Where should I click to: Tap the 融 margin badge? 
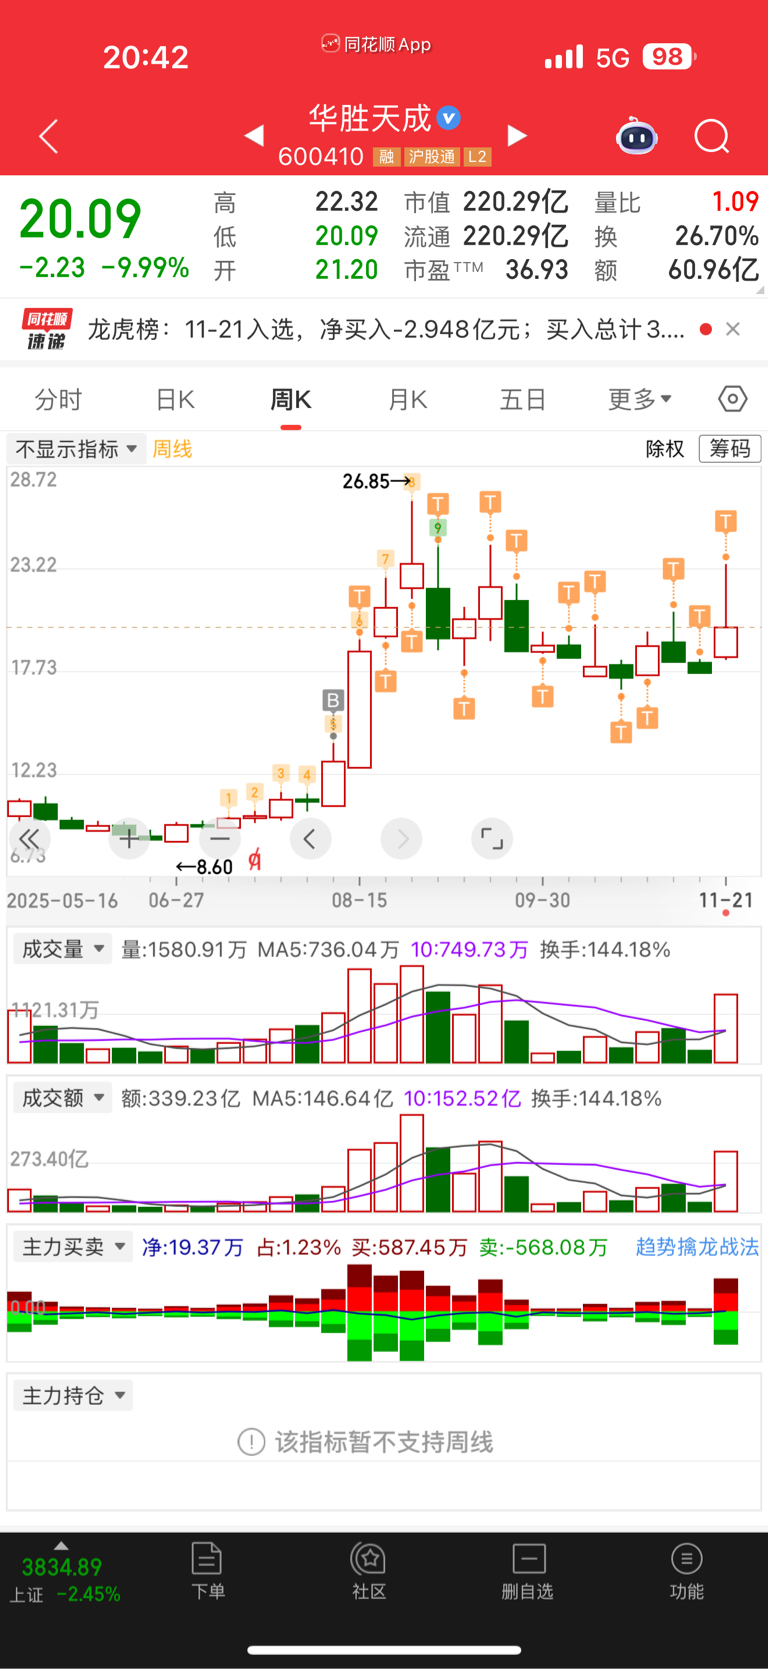tap(386, 157)
